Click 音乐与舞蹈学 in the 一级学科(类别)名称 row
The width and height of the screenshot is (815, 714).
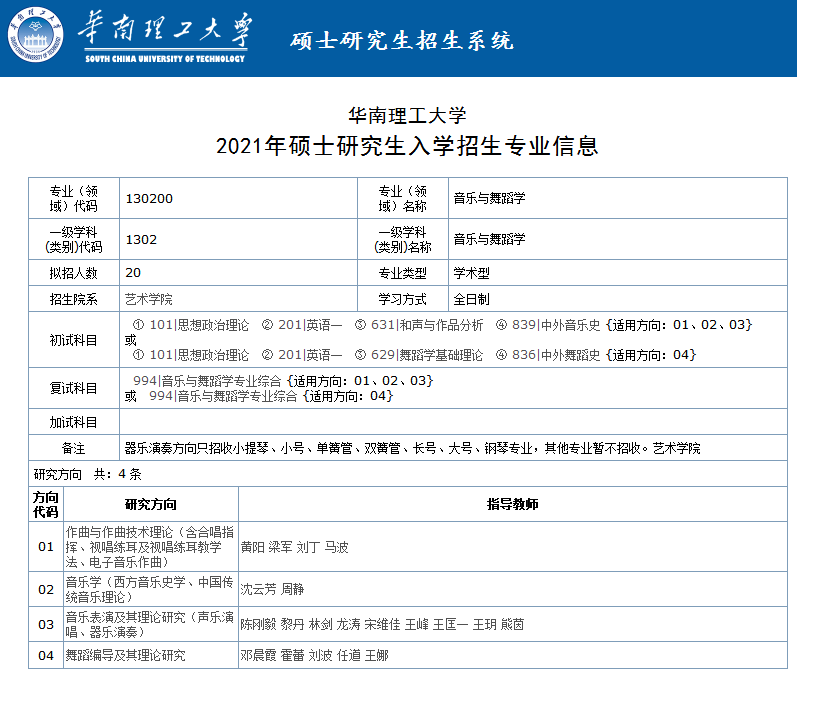(489, 239)
